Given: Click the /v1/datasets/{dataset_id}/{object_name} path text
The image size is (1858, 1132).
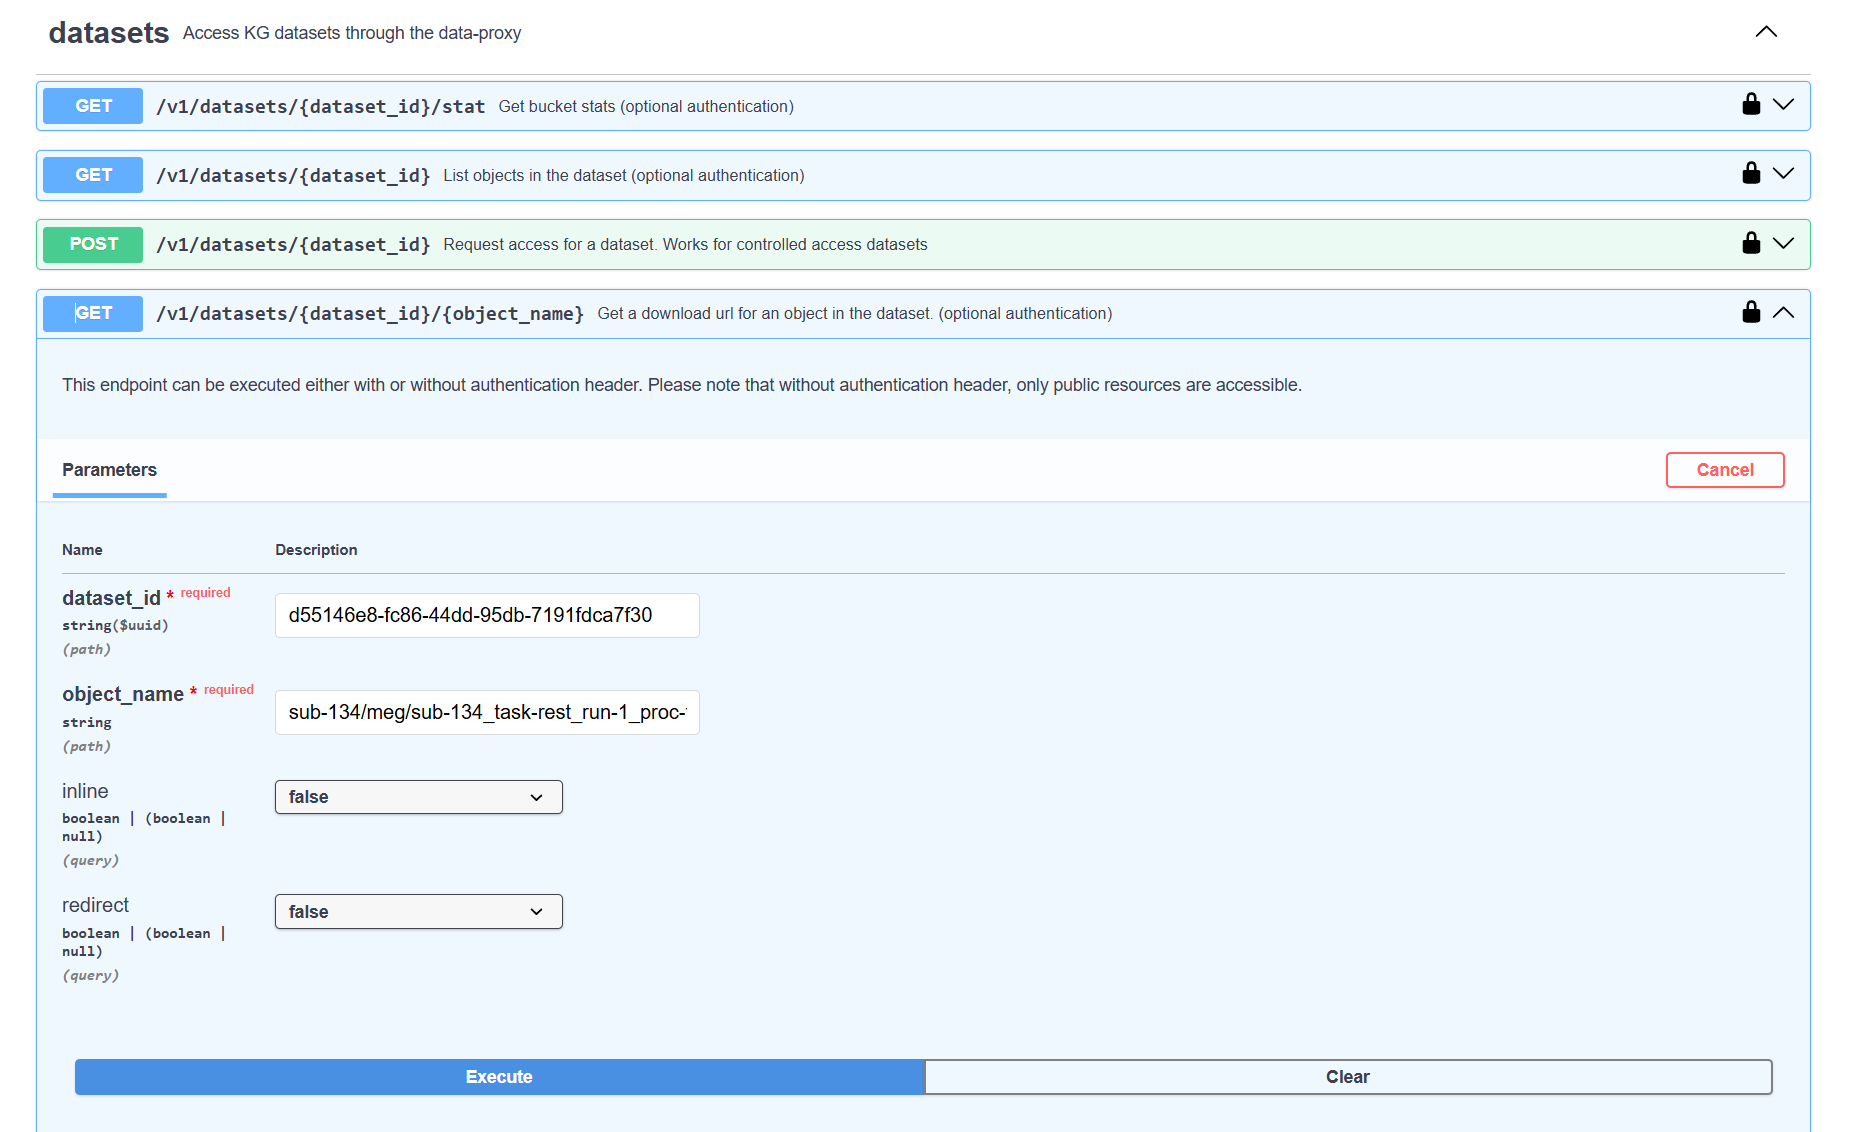Looking at the screenshot, I should [x=370, y=313].
